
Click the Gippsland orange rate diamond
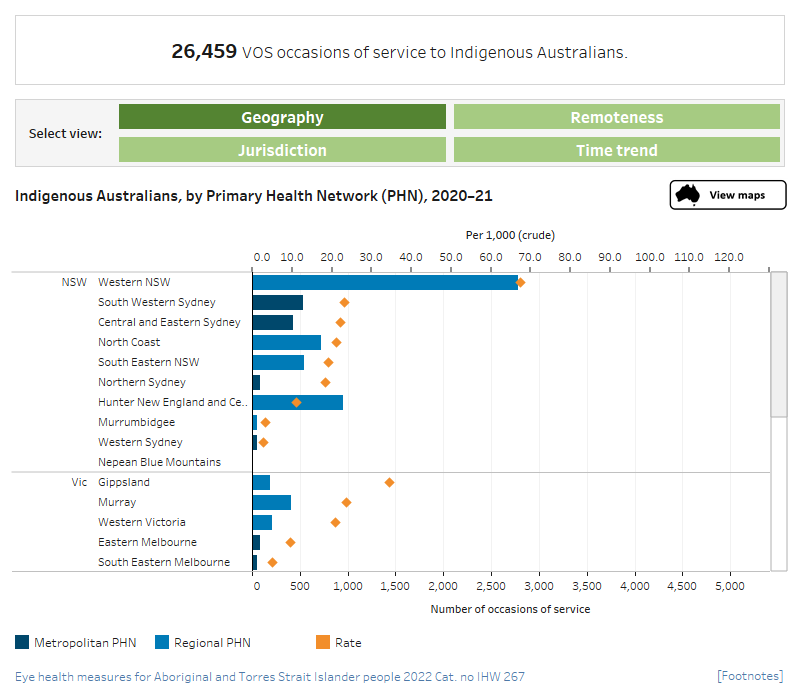pos(389,482)
